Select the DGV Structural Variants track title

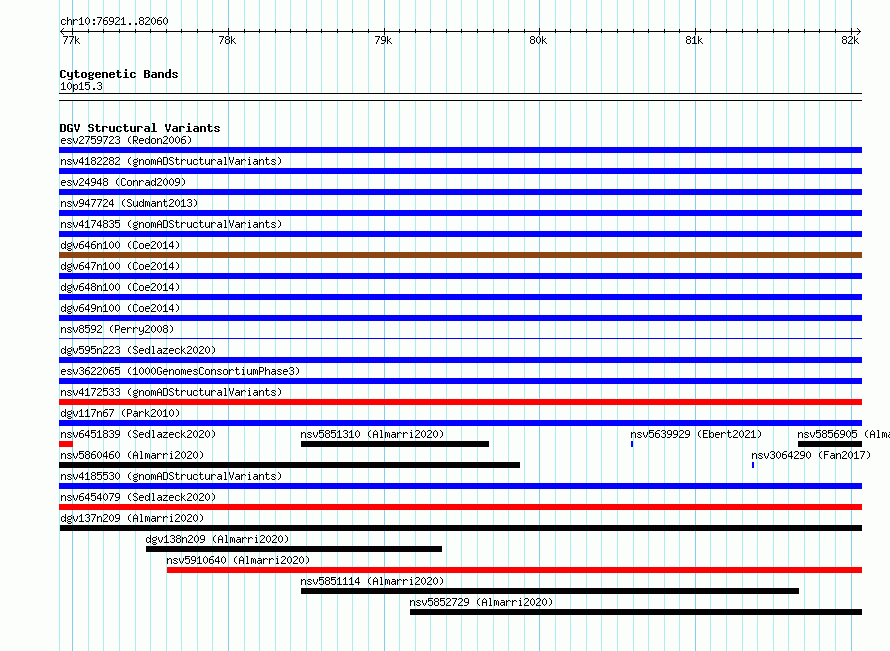point(140,128)
